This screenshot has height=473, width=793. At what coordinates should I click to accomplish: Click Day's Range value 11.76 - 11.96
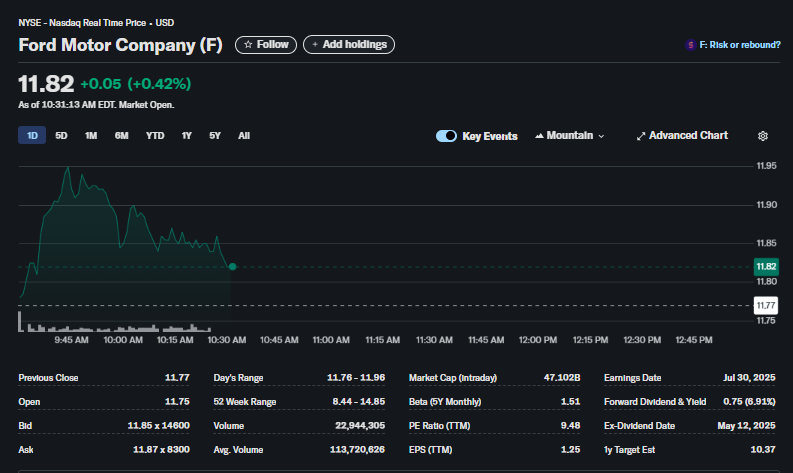click(356, 377)
